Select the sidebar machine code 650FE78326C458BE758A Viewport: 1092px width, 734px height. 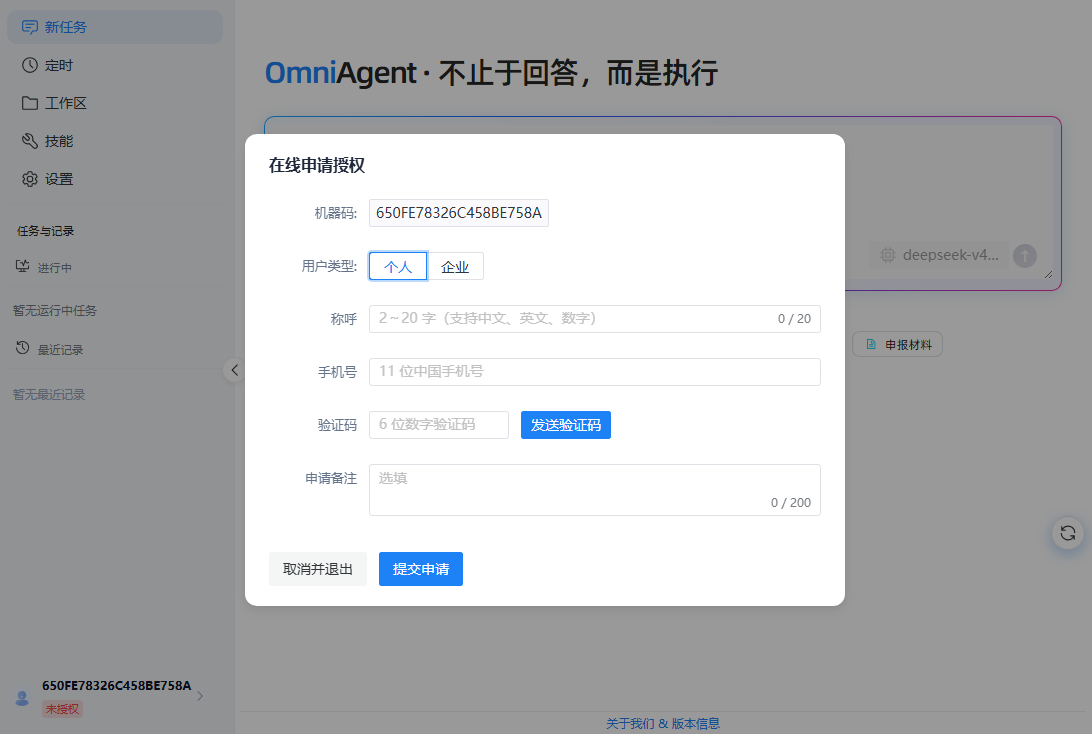click(116, 685)
